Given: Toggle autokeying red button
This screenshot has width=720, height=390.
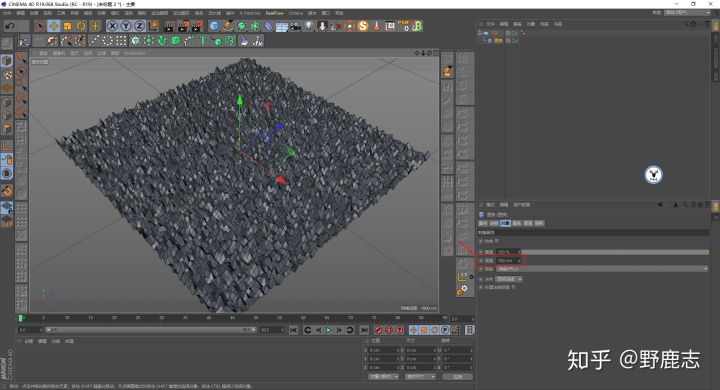Looking at the screenshot, I should (x=389, y=330).
